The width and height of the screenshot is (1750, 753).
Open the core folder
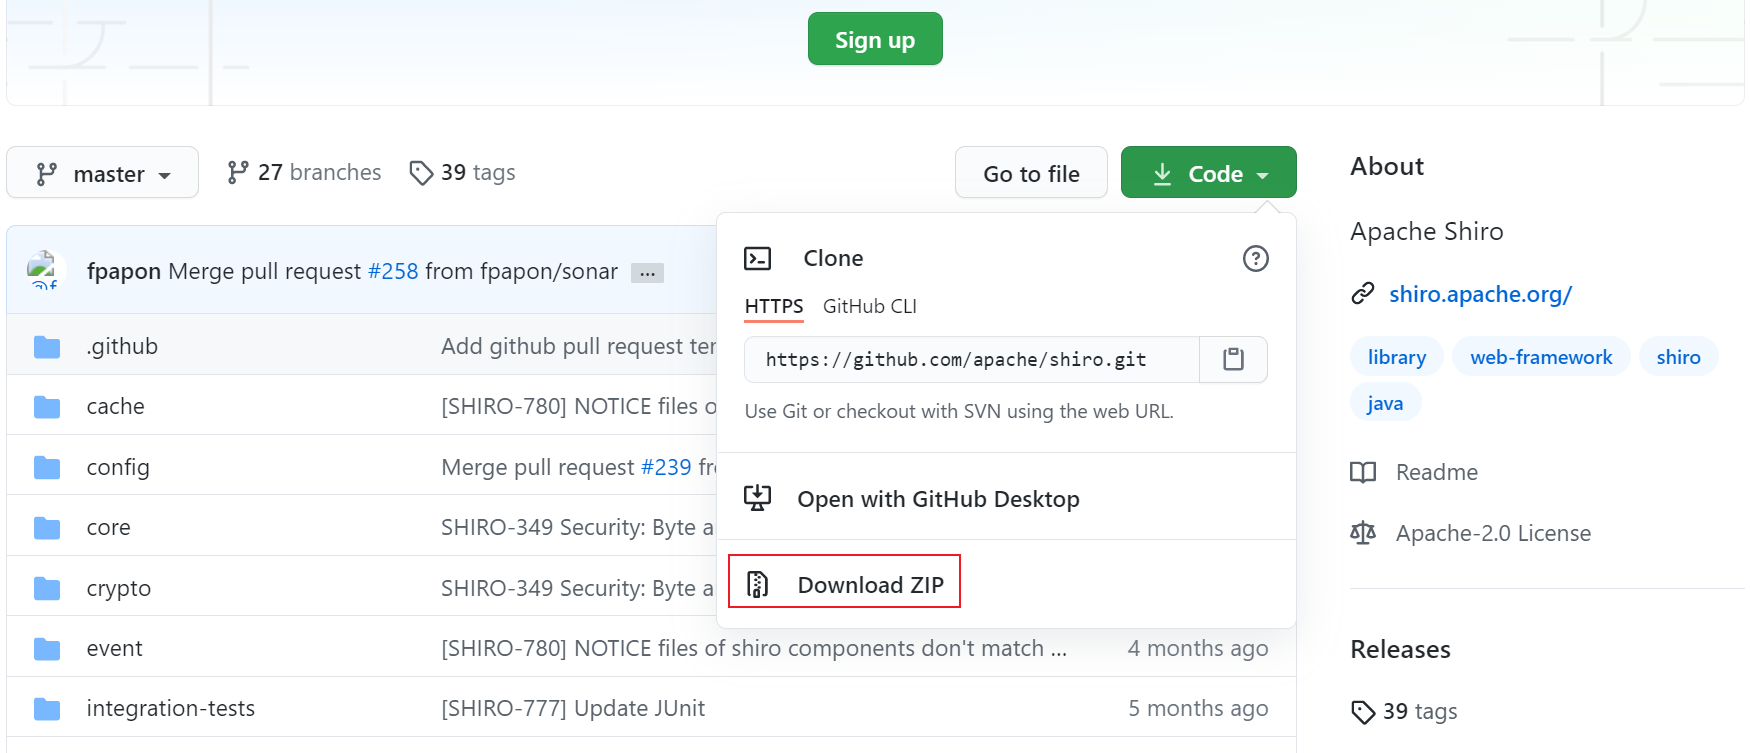[109, 527]
